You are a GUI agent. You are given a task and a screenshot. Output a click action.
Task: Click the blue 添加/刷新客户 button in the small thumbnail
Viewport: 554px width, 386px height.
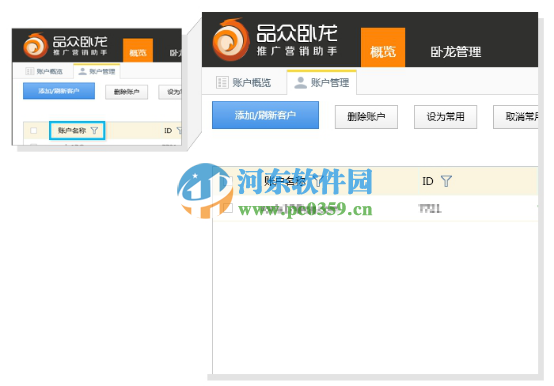[59, 91]
